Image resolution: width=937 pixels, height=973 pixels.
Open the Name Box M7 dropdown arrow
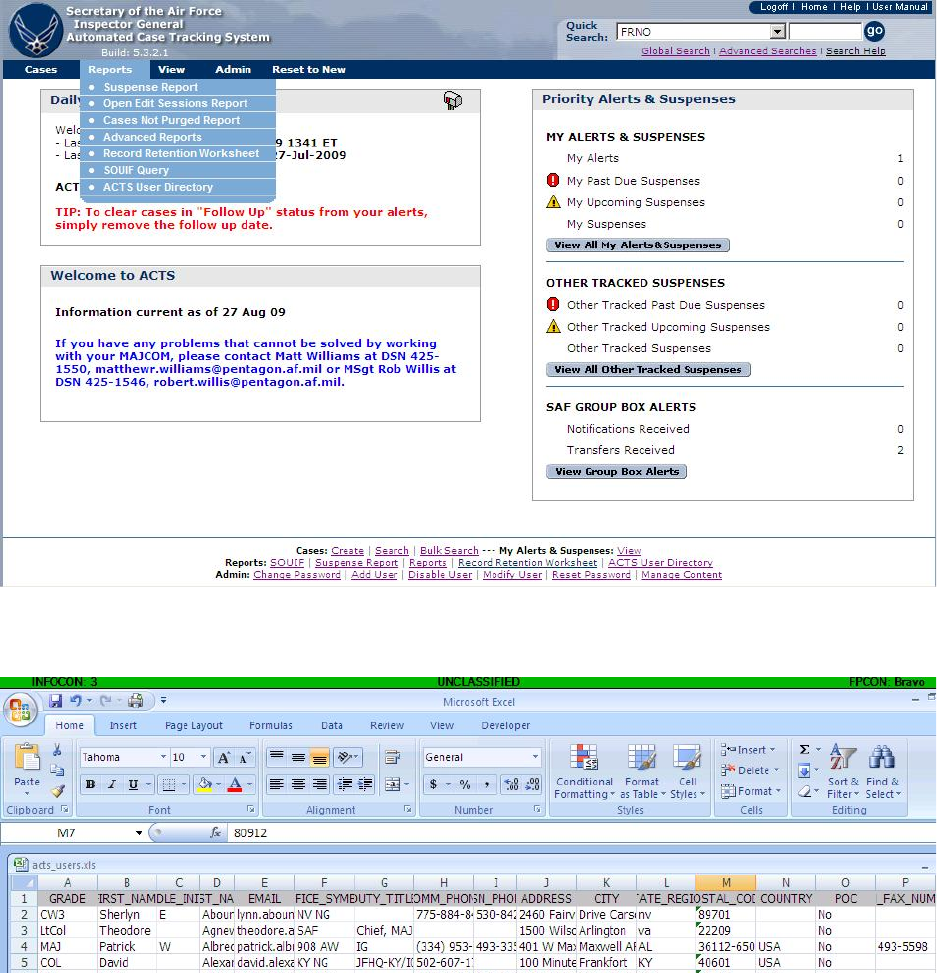tap(138, 833)
